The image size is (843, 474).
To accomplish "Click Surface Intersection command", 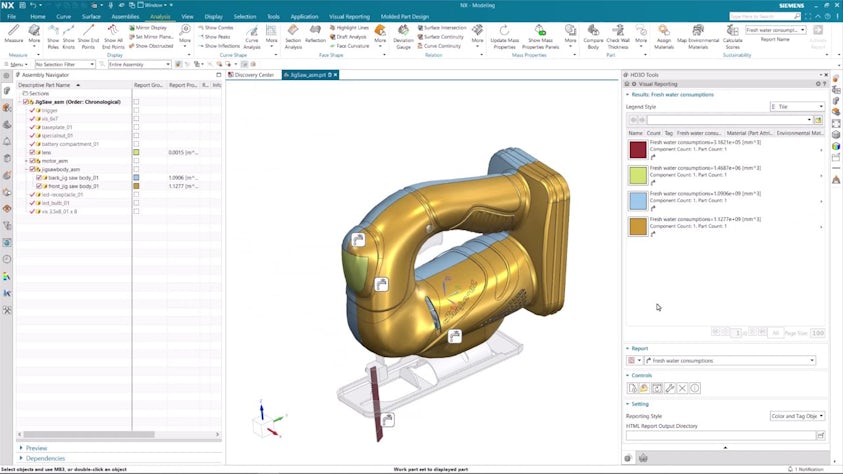I will point(442,27).
